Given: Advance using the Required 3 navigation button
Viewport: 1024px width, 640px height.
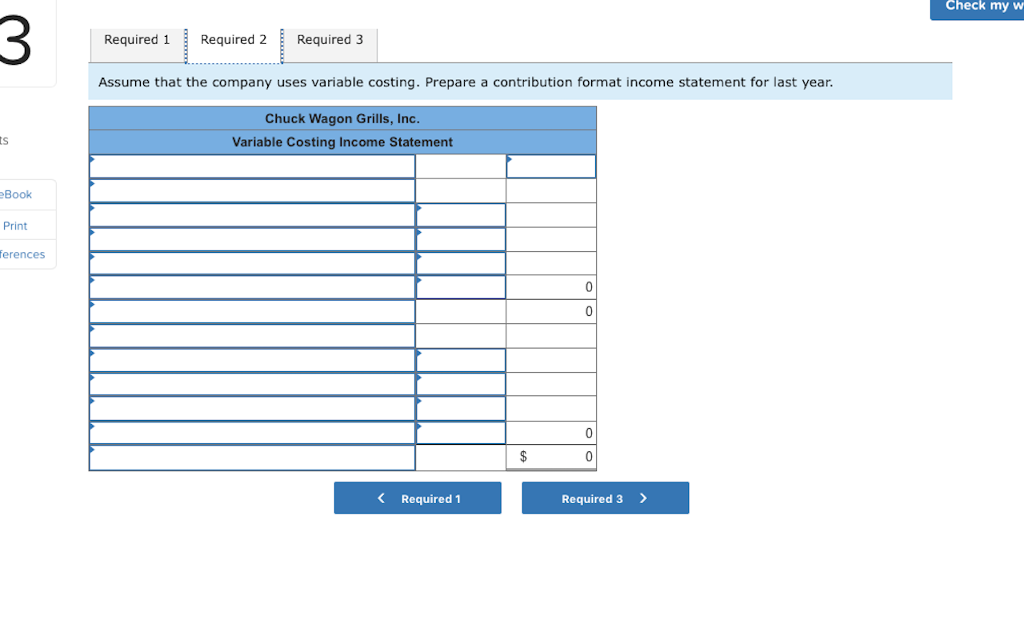Looking at the screenshot, I should tap(605, 497).
